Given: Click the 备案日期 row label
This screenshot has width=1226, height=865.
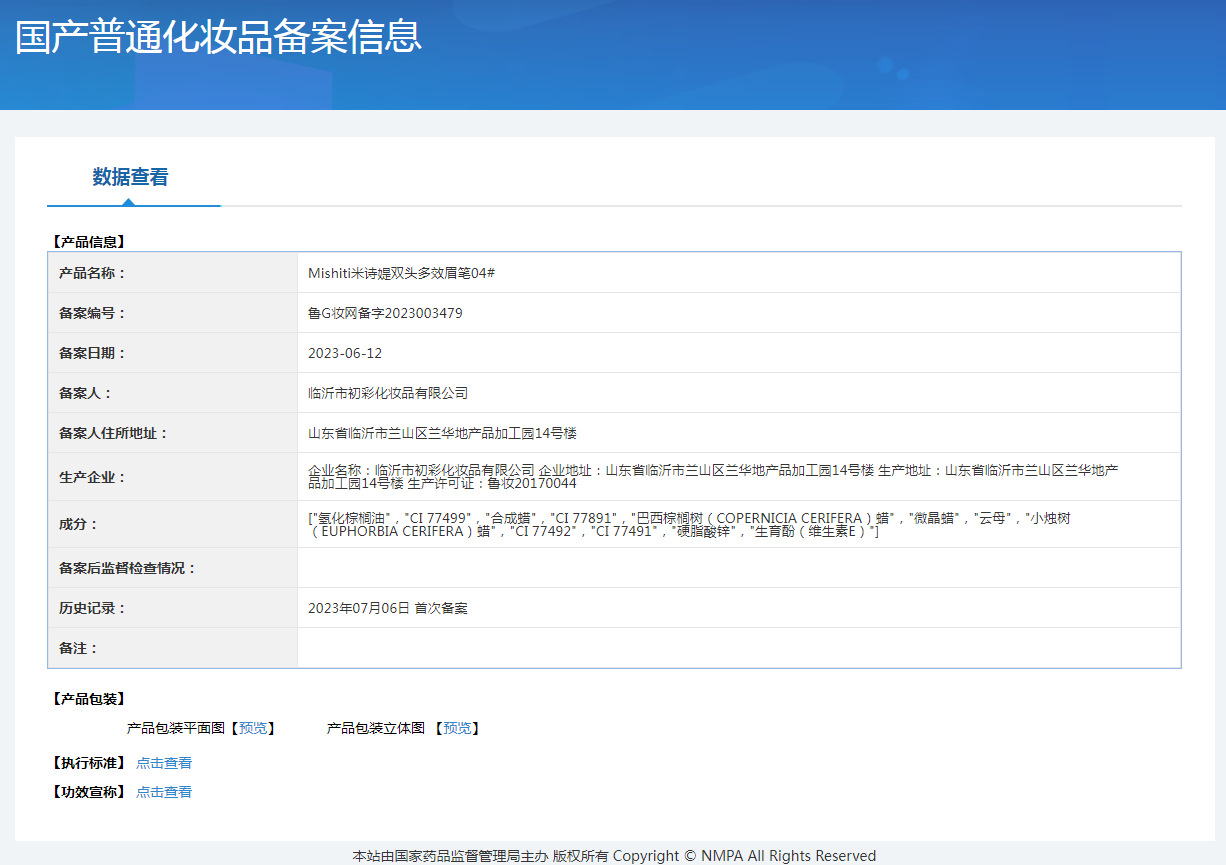Looking at the screenshot, I should [x=92, y=353].
